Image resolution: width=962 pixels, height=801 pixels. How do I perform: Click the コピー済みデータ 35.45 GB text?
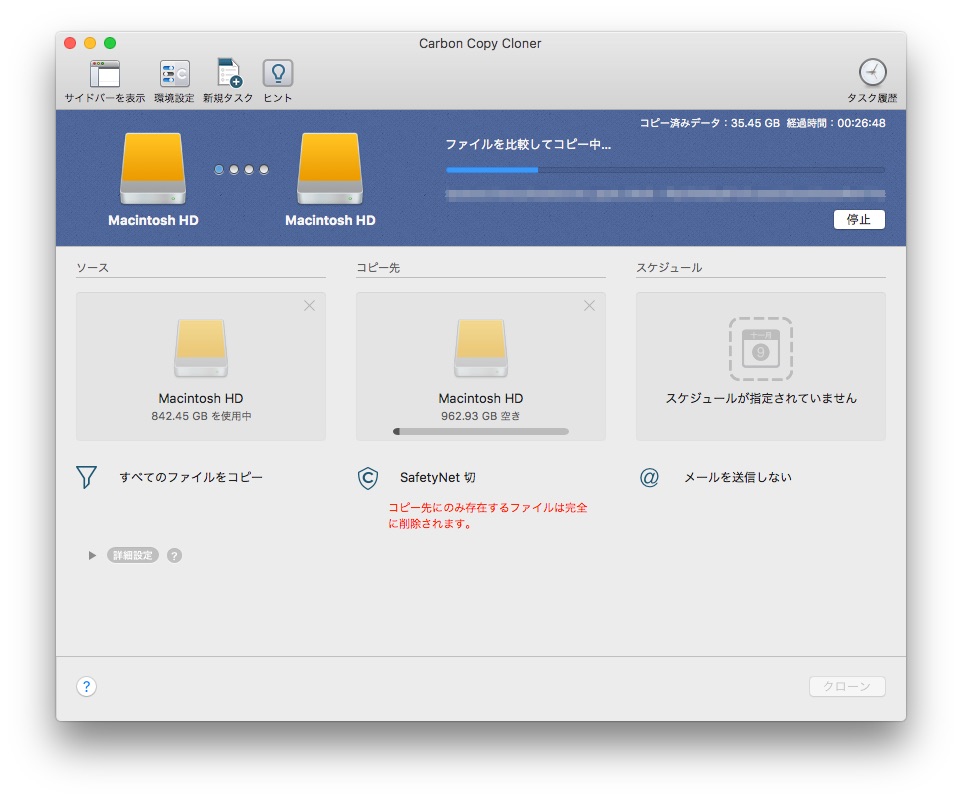coord(710,123)
